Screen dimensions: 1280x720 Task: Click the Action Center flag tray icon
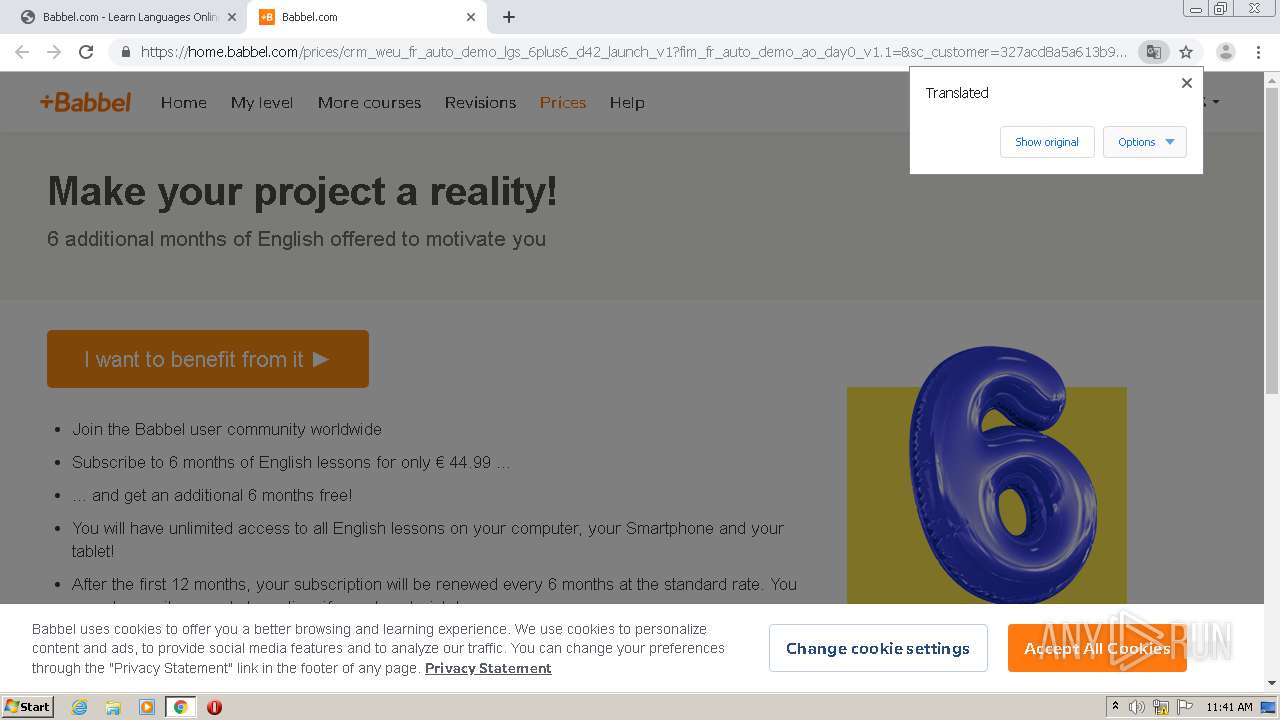(x=1184, y=707)
